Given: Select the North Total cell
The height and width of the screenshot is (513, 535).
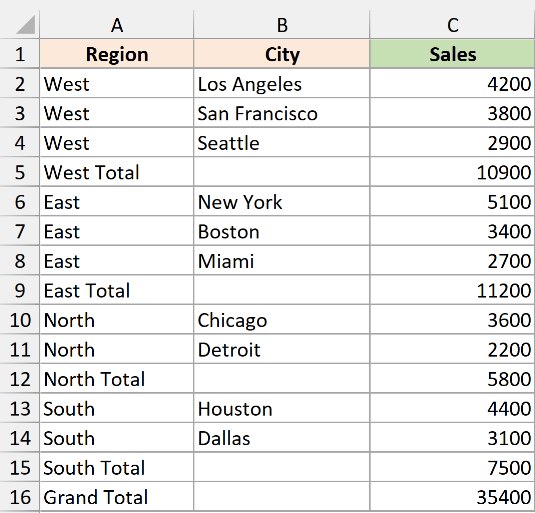Looking at the screenshot, I should [117, 379].
